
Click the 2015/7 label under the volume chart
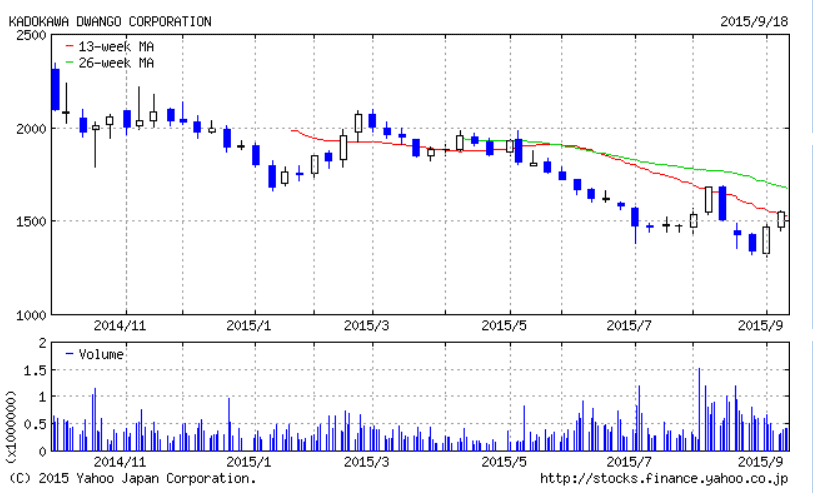(628, 461)
